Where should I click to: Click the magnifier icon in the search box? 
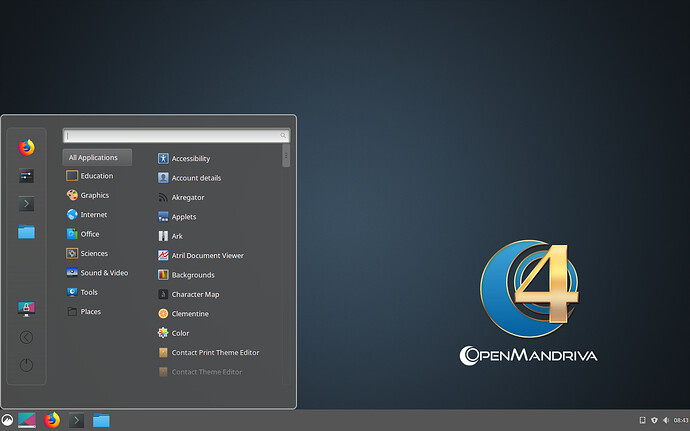(x=283, y=136)
